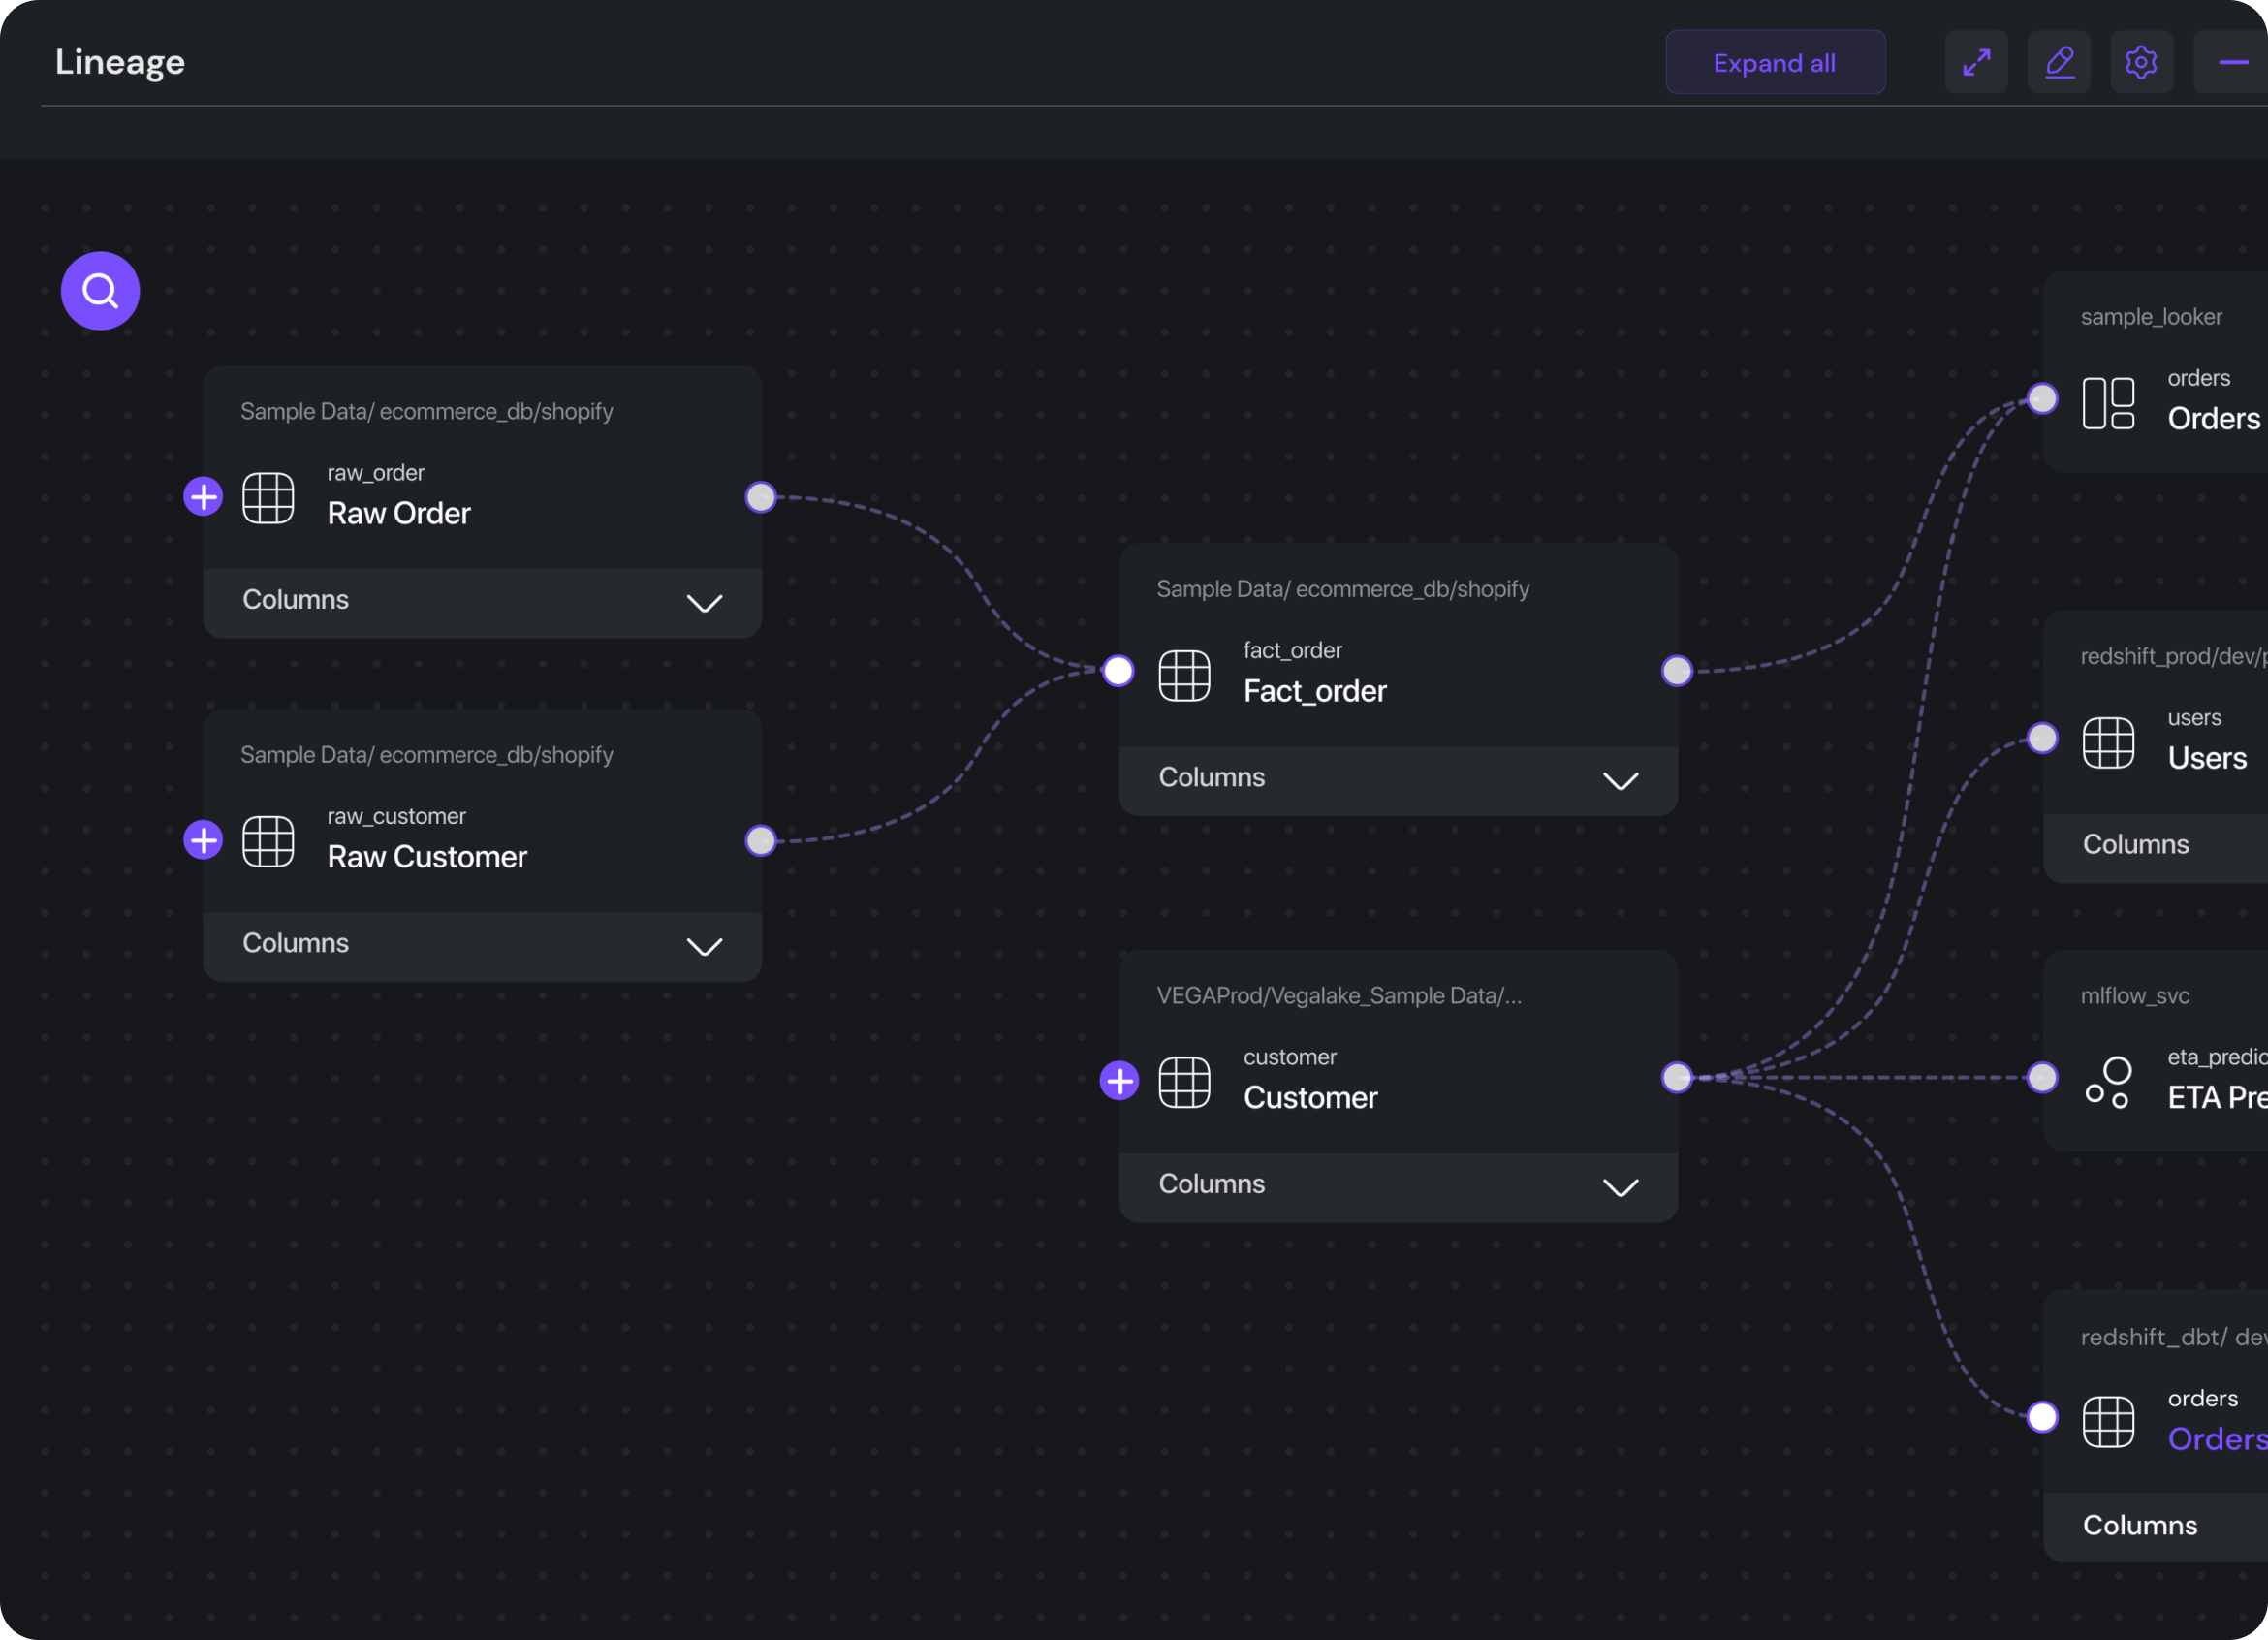Screen dimensions: 2268x1640
Task: Click the Customer node table icon
Action: click(x=1185, y=1081)
